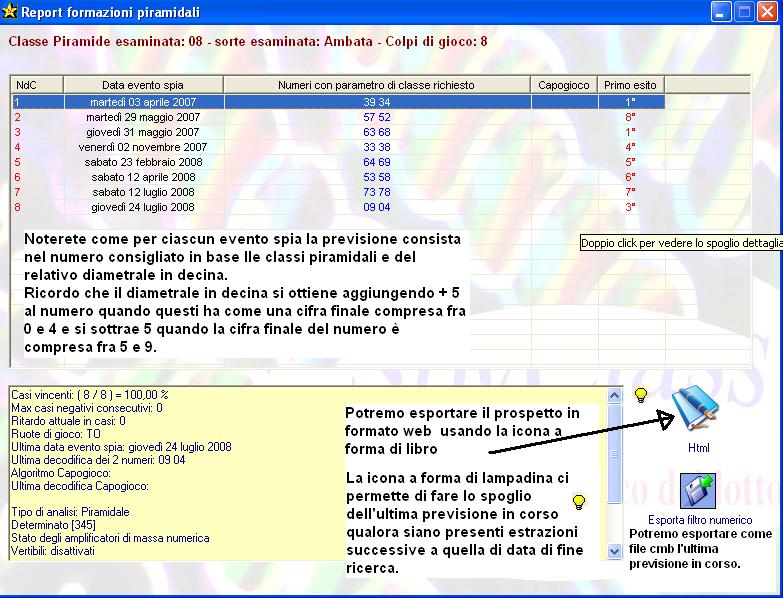Viewport: 783px width, 598px height.
Task: Click the Primo esito value 5°
Action: [x=631, y=162]
